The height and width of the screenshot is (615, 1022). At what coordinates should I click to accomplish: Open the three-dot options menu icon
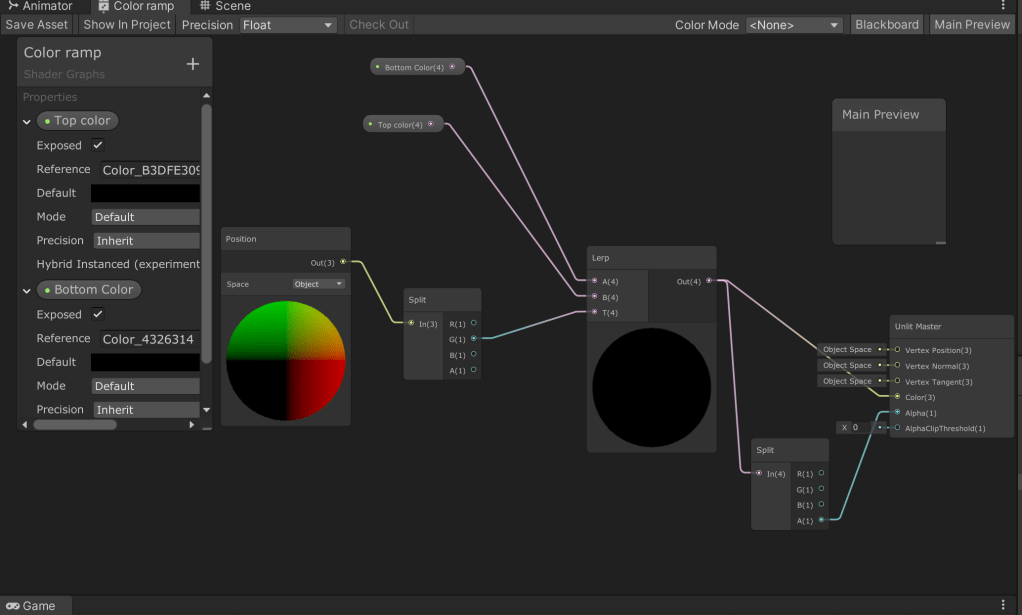(1003, 6)
